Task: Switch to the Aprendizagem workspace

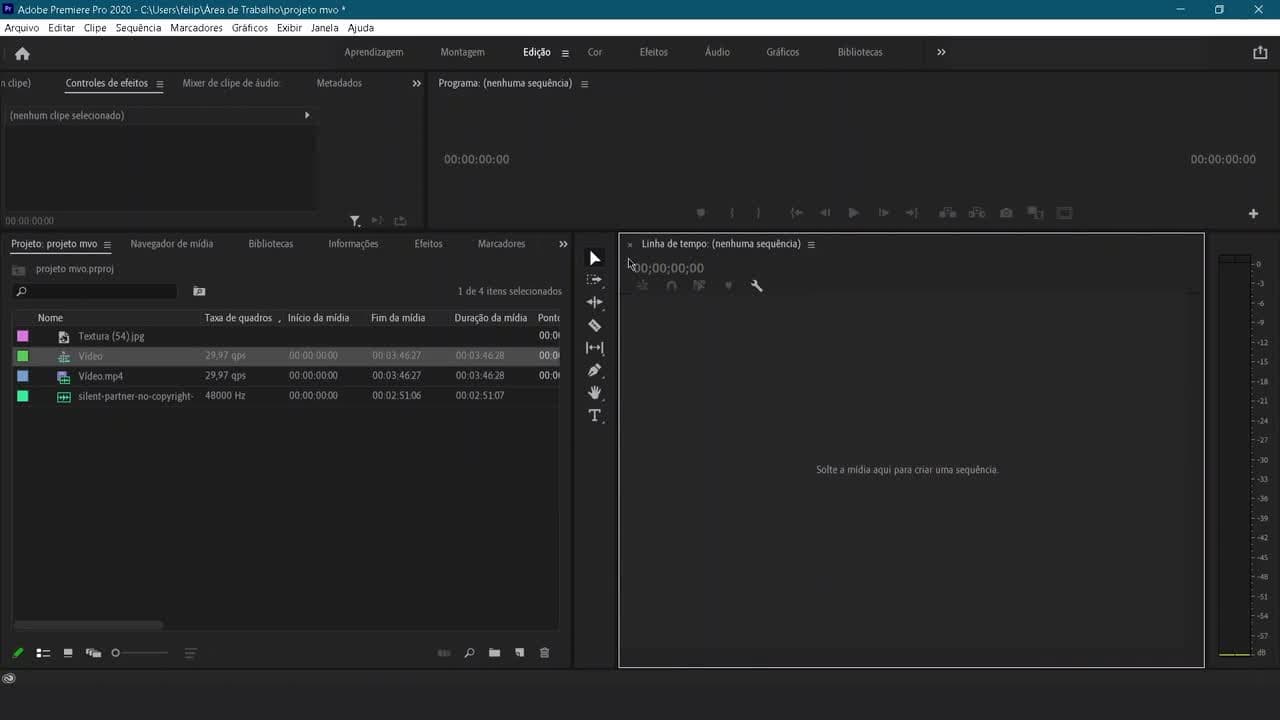Action: click(374, 52)
